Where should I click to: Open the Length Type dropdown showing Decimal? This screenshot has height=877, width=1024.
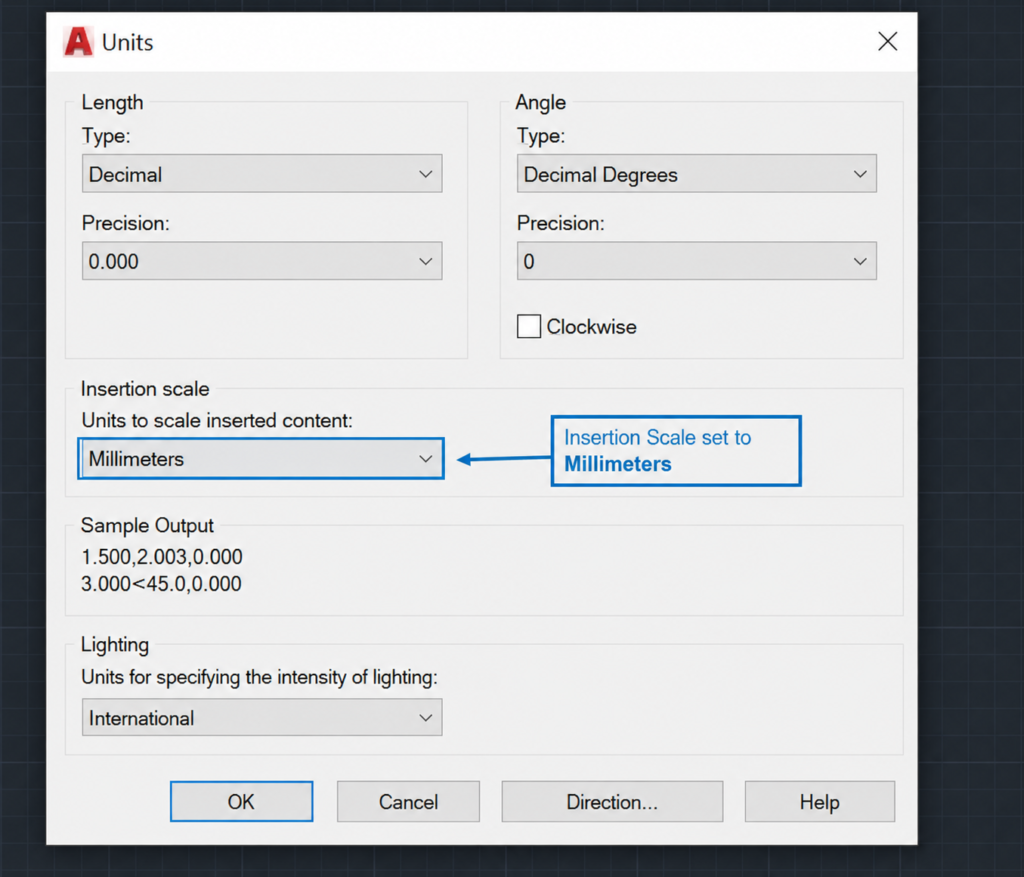[262, 174]
